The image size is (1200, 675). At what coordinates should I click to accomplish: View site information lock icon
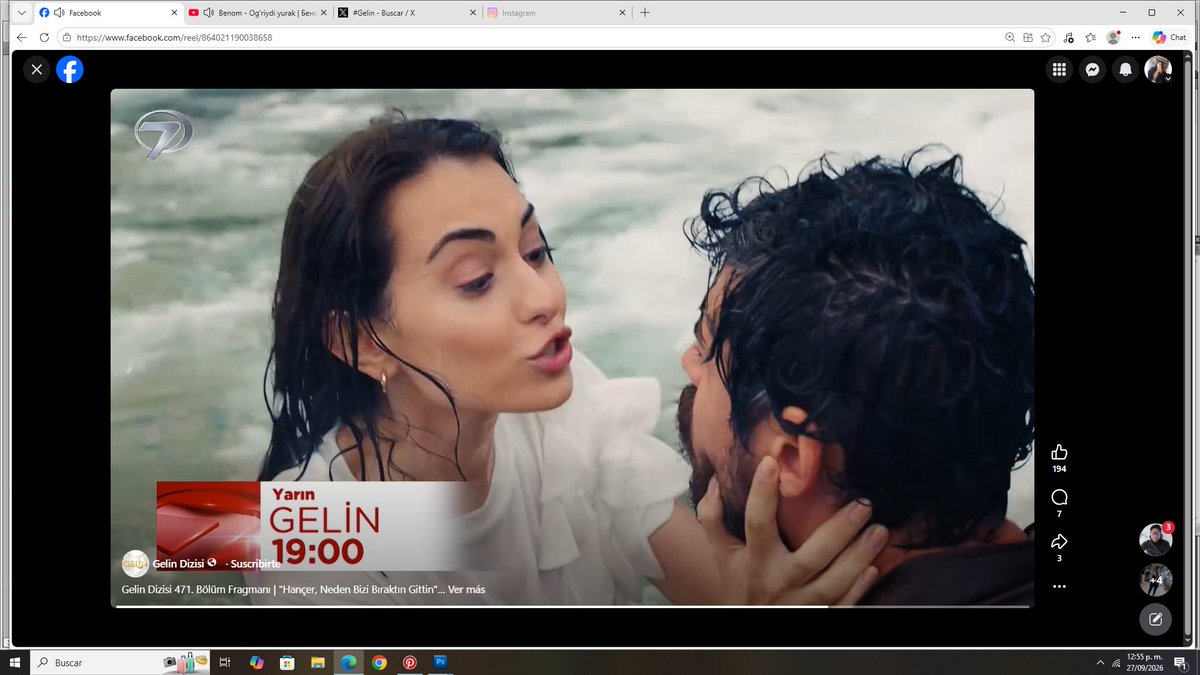[67, 37]
